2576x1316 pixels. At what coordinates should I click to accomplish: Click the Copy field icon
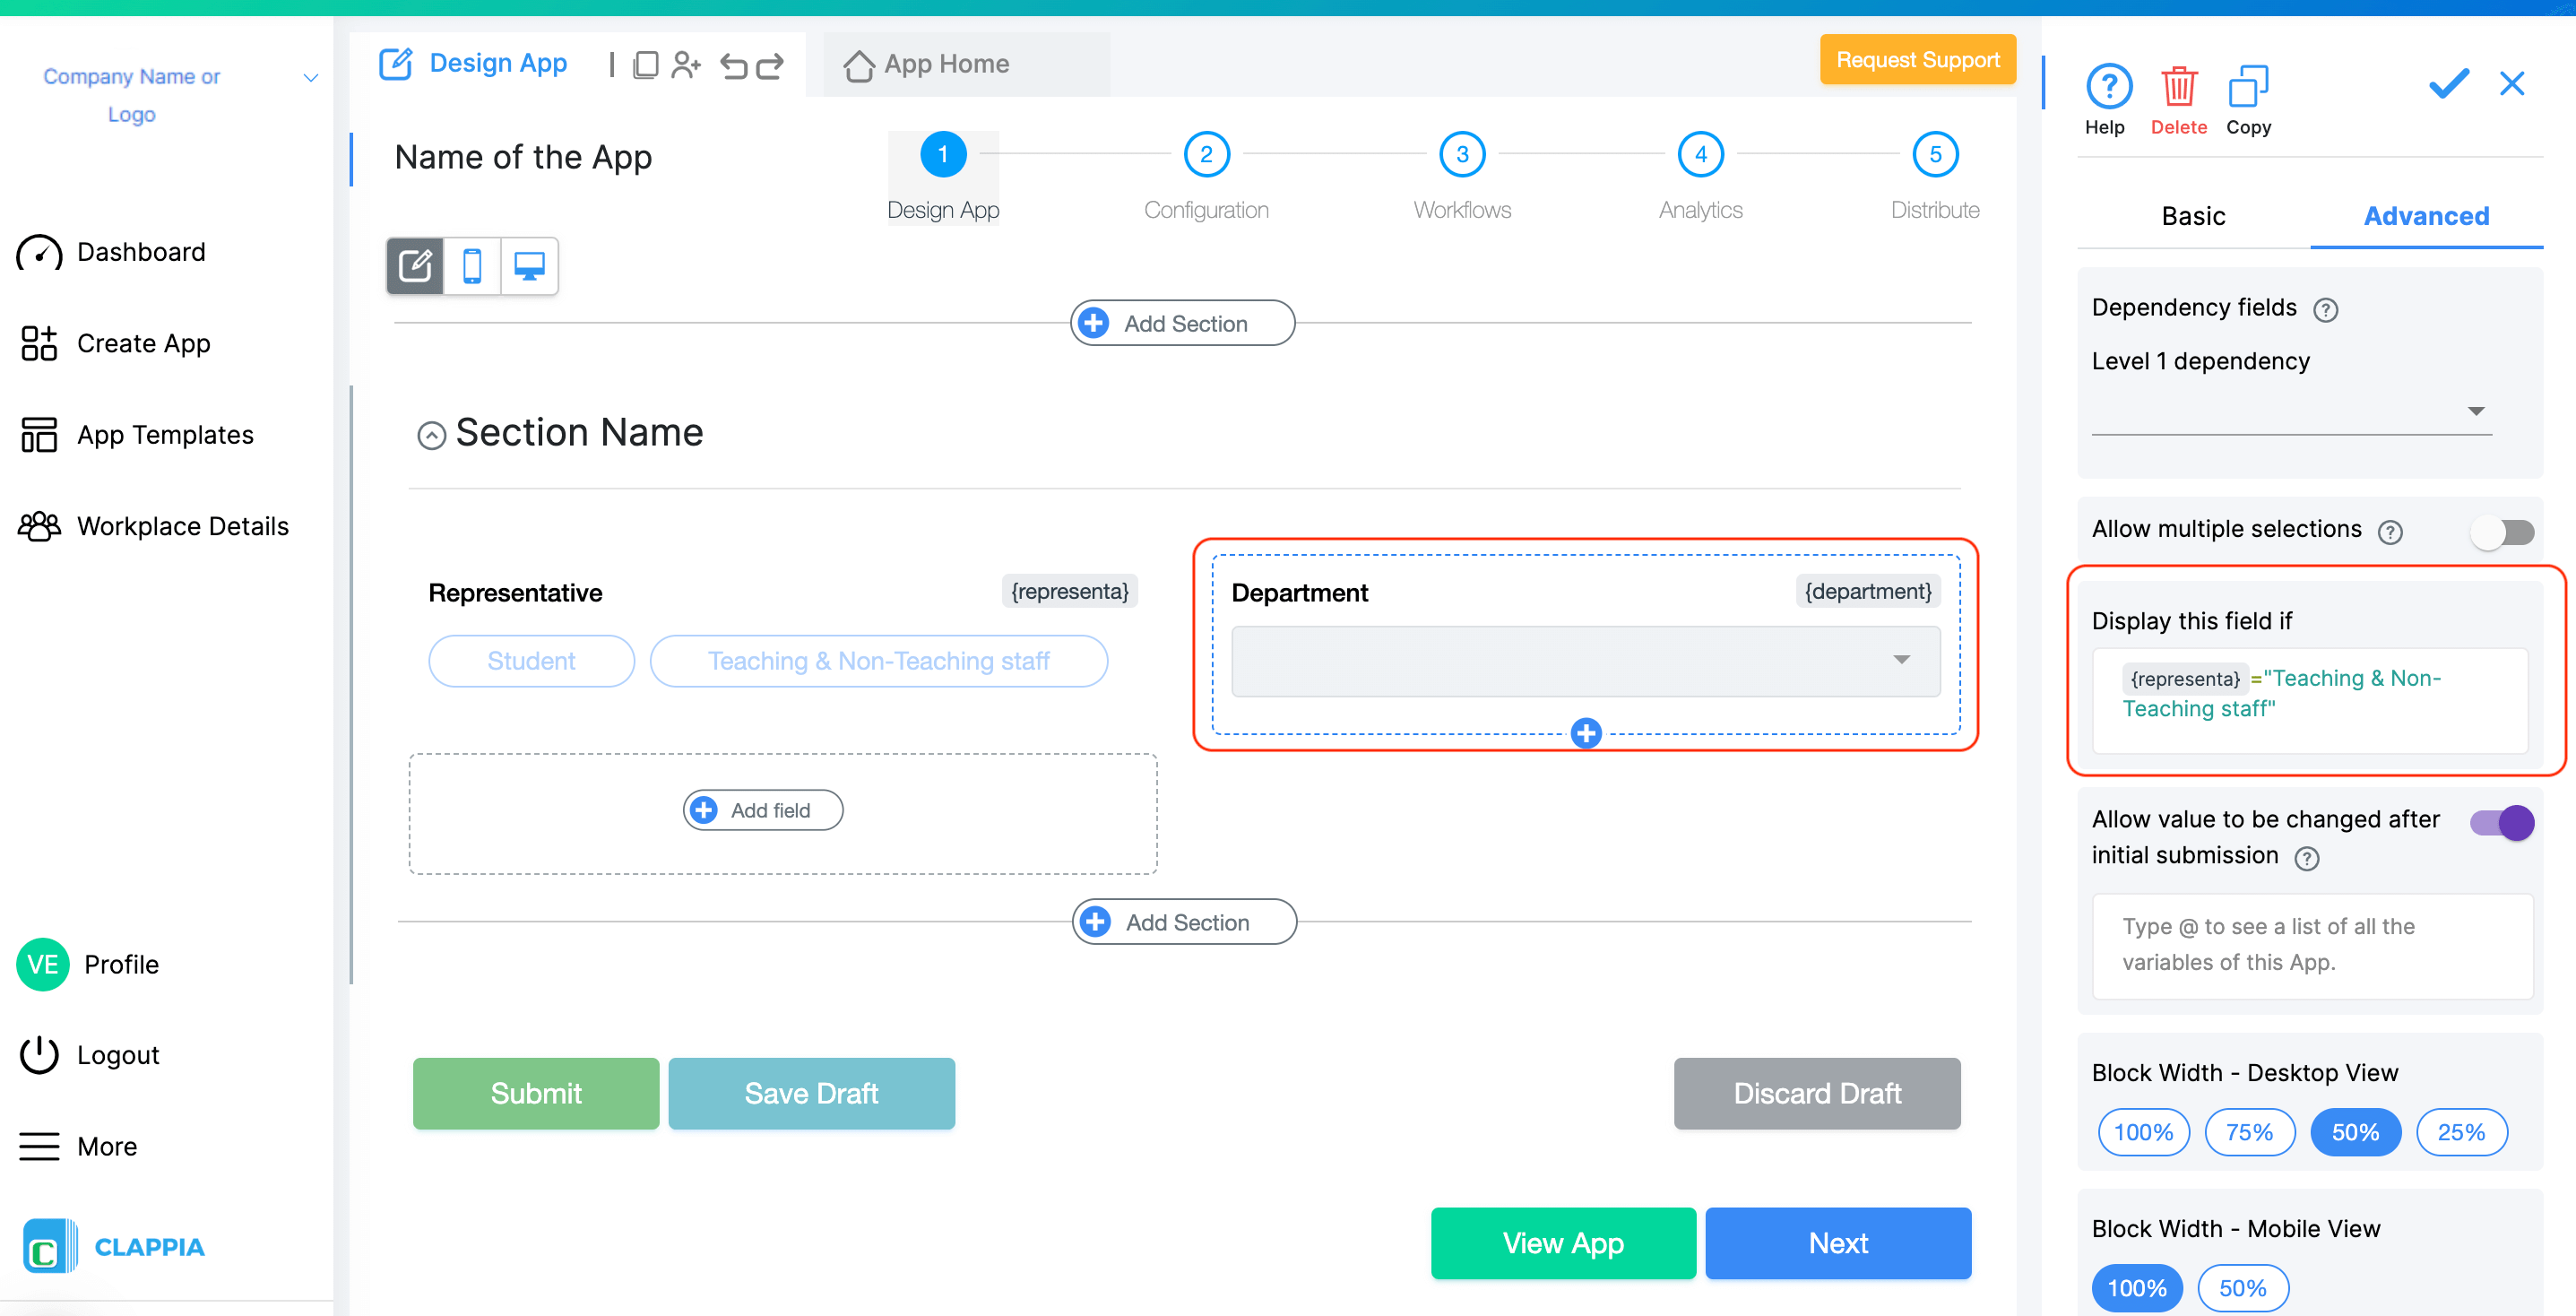point(2247,88)
